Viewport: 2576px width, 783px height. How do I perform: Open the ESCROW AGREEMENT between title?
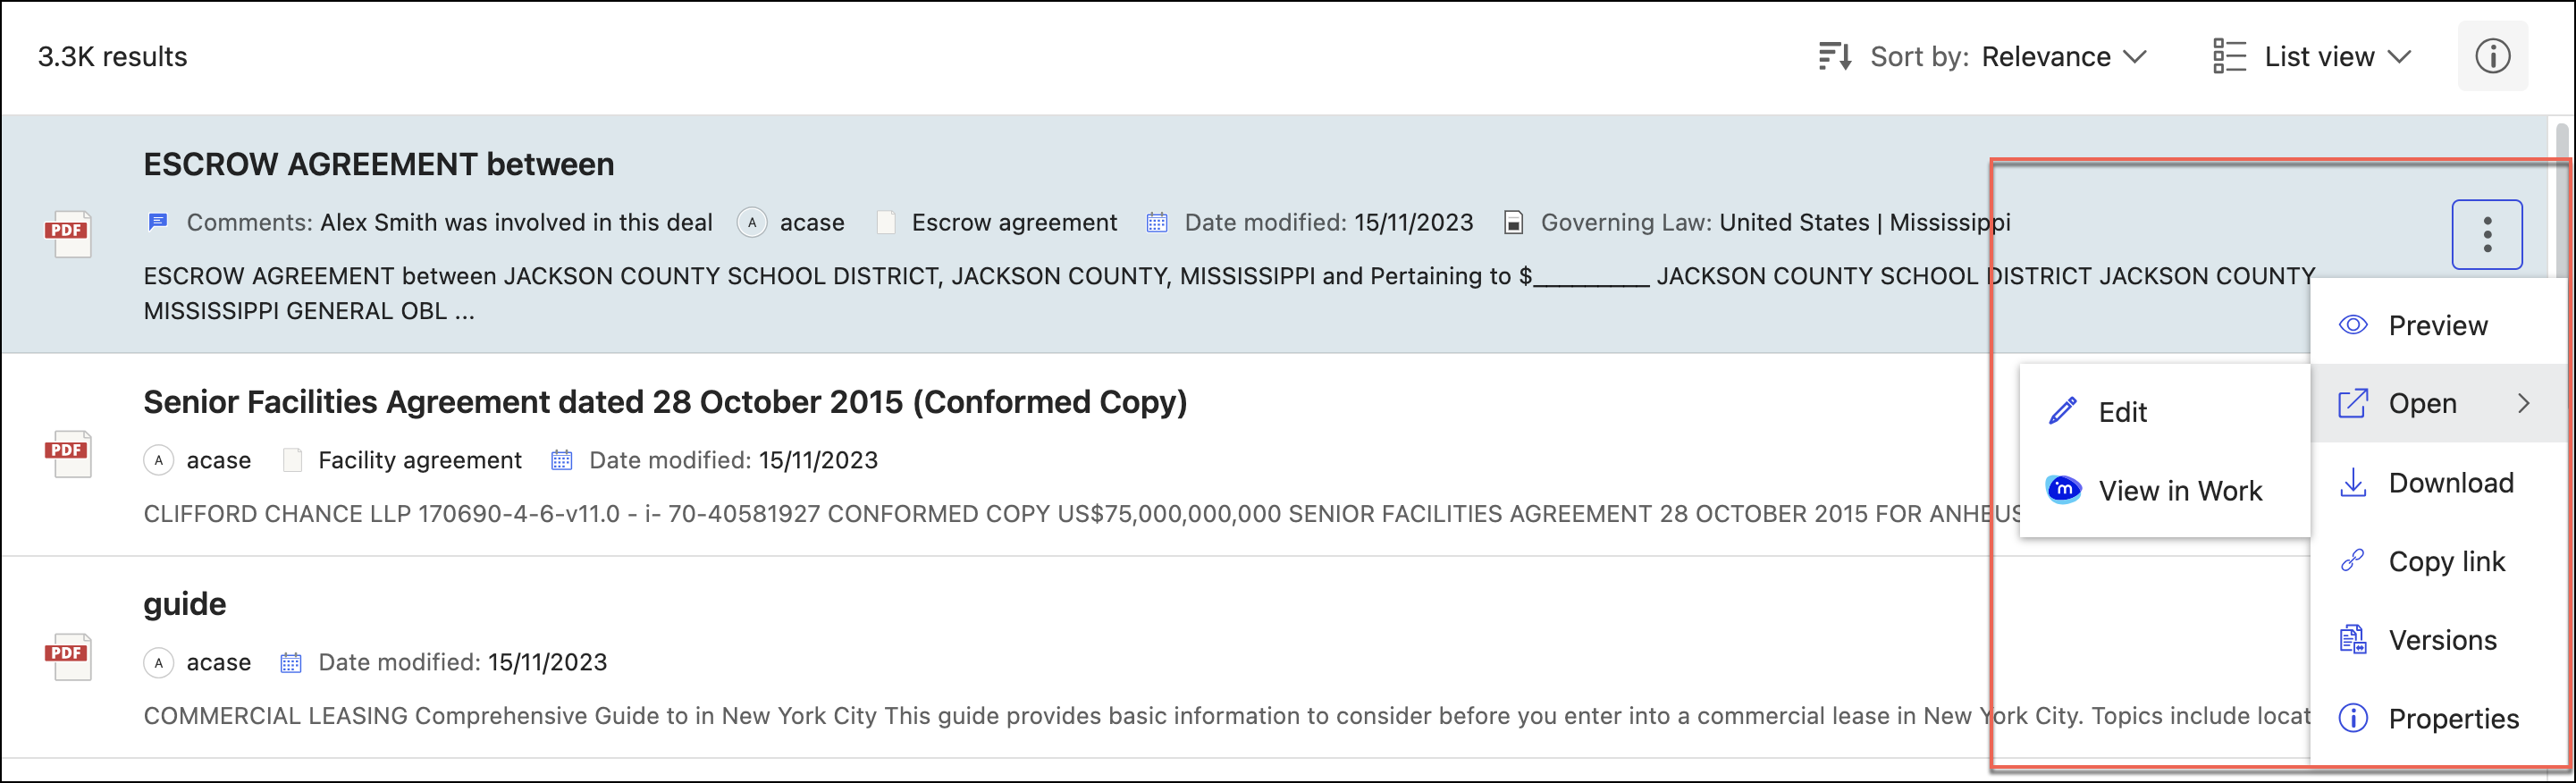click(379, 164)
